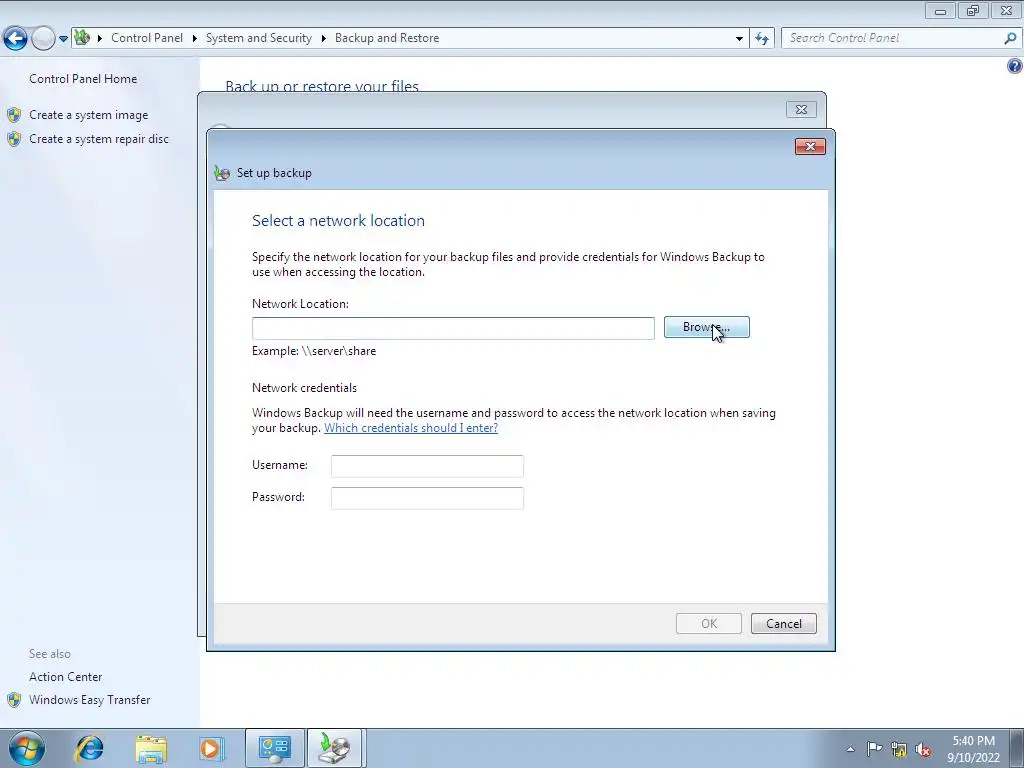This screenshot has width=1024, height=768.
Task: Open the Windows Start menu orb
Action: click(27, 748)
